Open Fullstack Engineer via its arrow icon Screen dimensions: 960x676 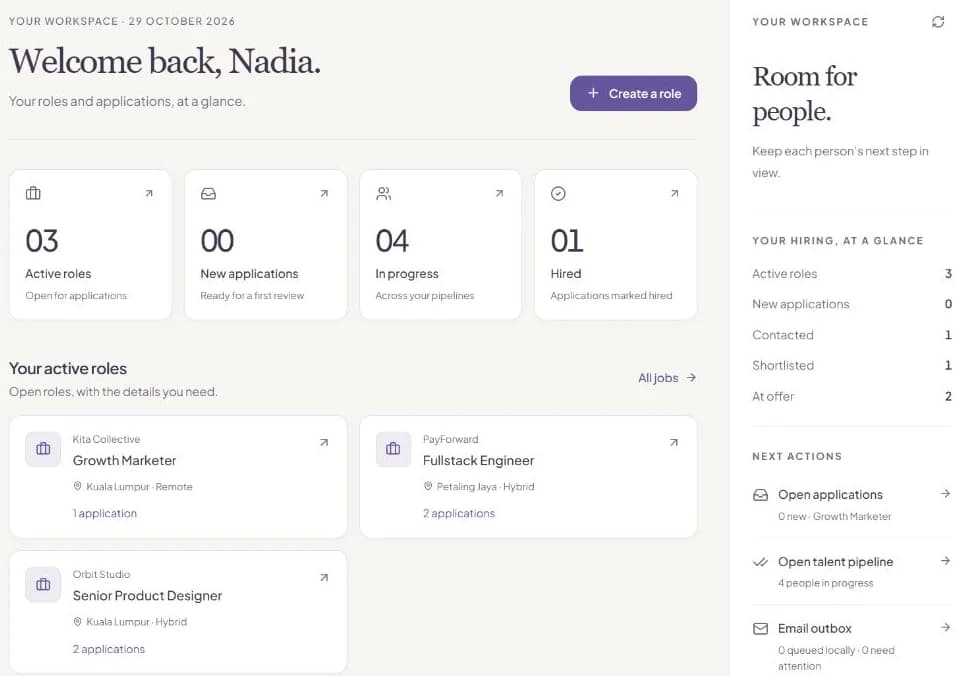tap(673, 442)
